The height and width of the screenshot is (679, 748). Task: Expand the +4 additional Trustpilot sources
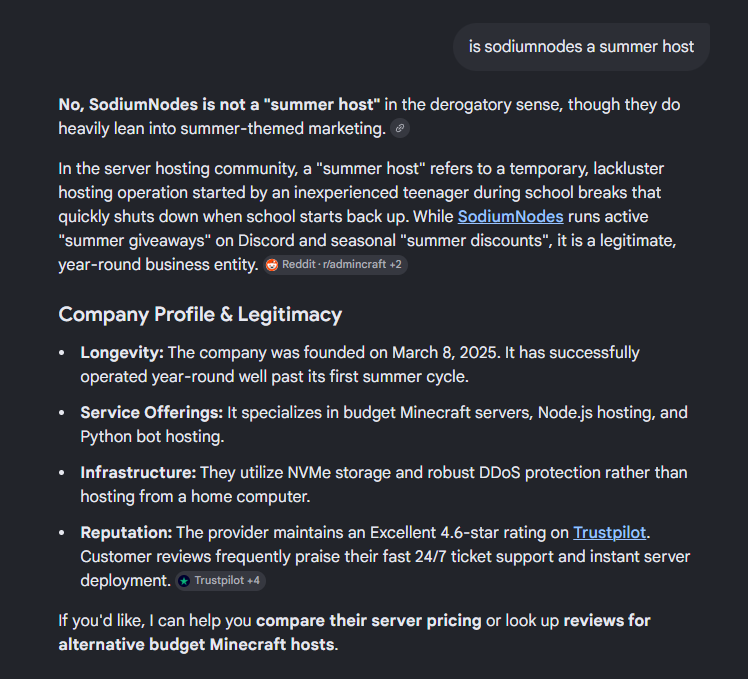coord(253,581)
